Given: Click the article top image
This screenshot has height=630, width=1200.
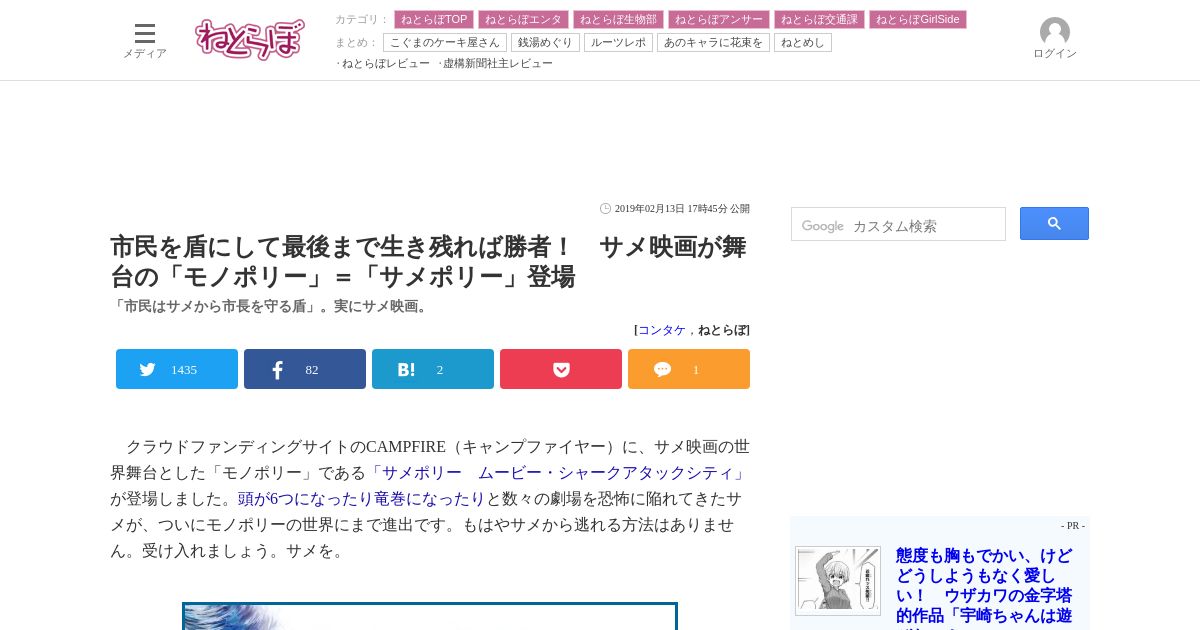Looking at the screenshot, I should pos(430,616).
